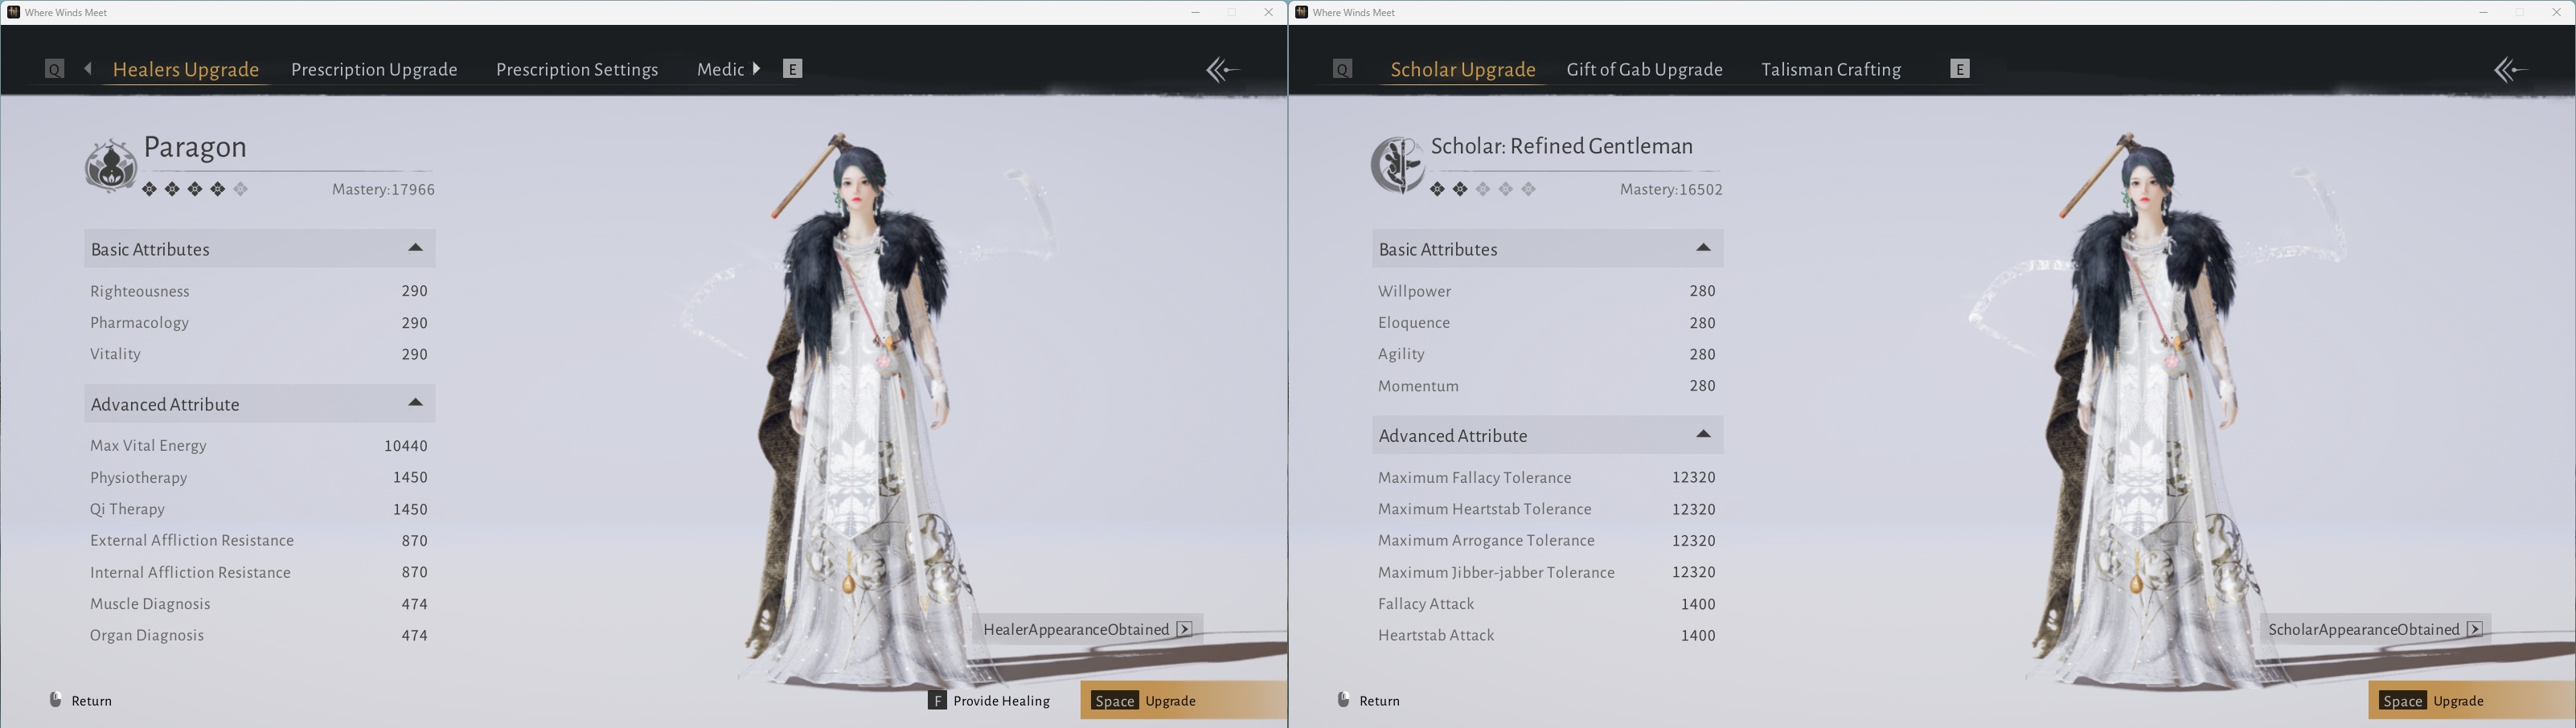The width and height of the screenshot is (2576, 728).
Task: Click the right arrow after Medic tab
Action: [757, 68]
